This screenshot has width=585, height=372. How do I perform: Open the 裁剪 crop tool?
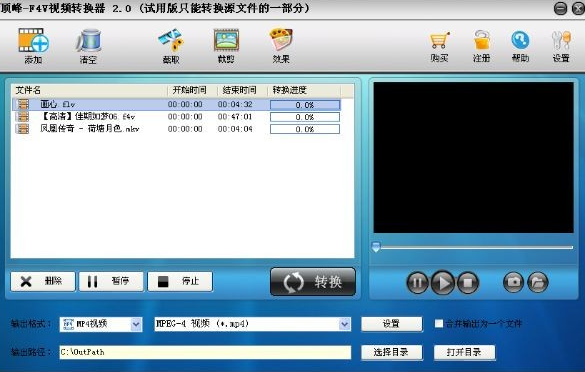(226, 40)
